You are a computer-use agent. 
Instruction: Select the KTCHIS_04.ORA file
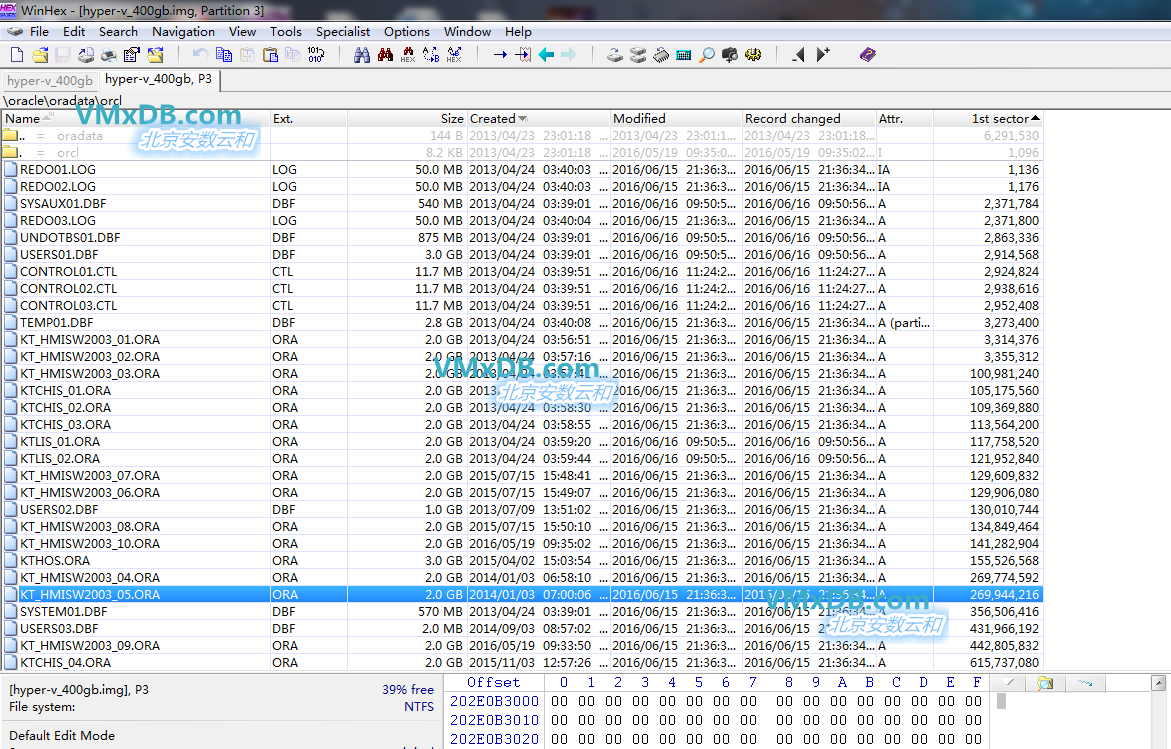(65, 662)
